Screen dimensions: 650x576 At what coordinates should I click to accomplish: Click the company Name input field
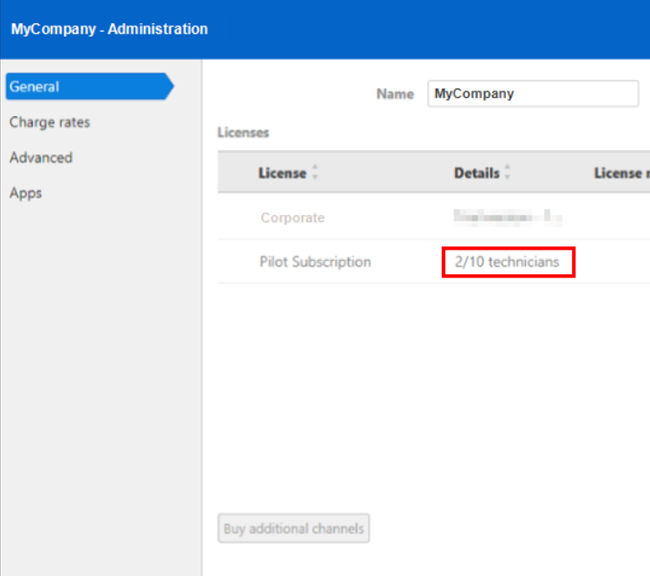click(533, 94)
